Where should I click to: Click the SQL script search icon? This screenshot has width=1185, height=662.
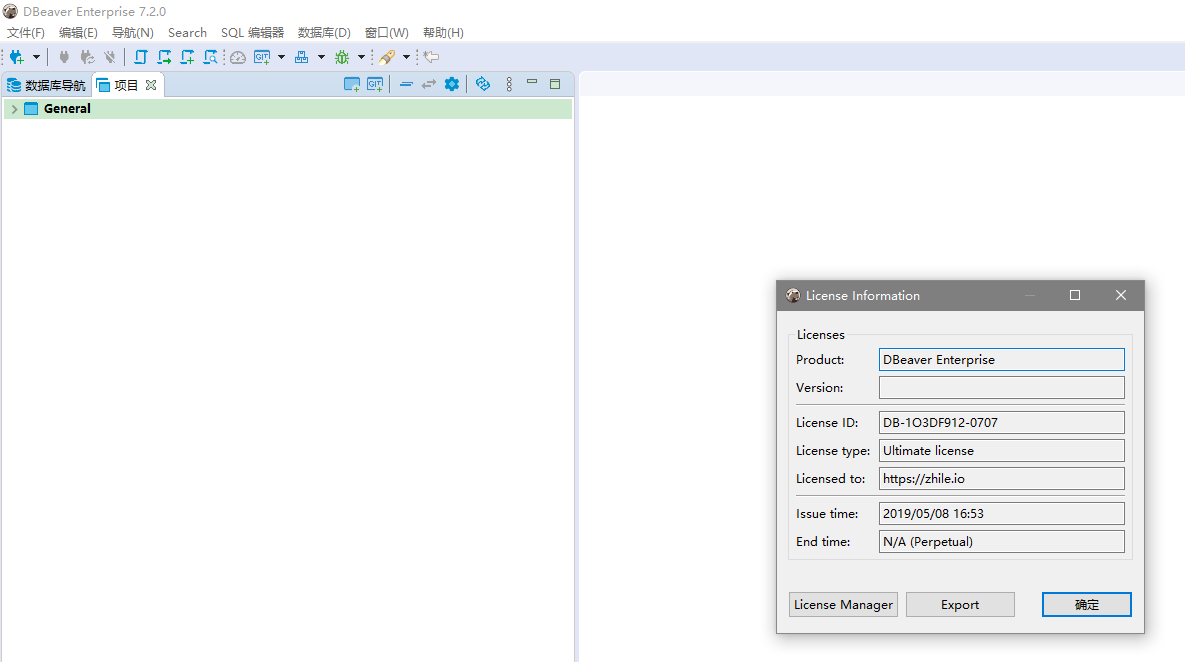click(210, 57)
